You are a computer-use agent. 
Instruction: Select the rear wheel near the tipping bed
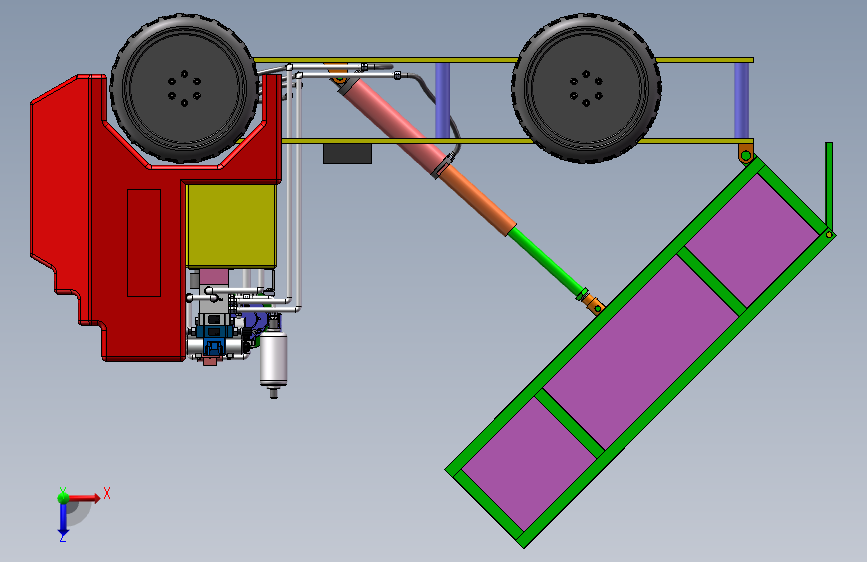(586, 89)
